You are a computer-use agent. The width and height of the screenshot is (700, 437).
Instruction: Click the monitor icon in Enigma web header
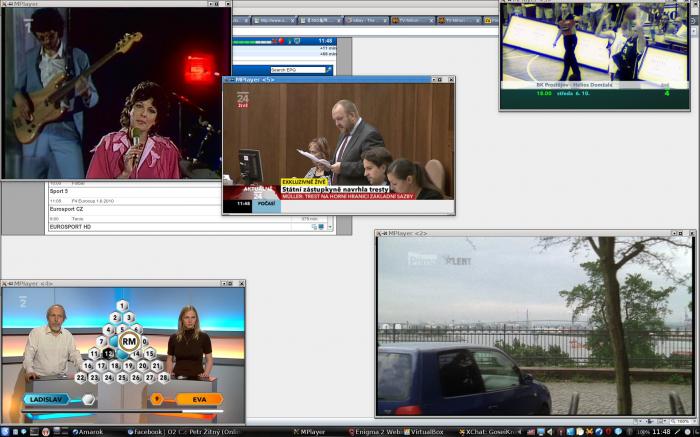tap(297, 41)
